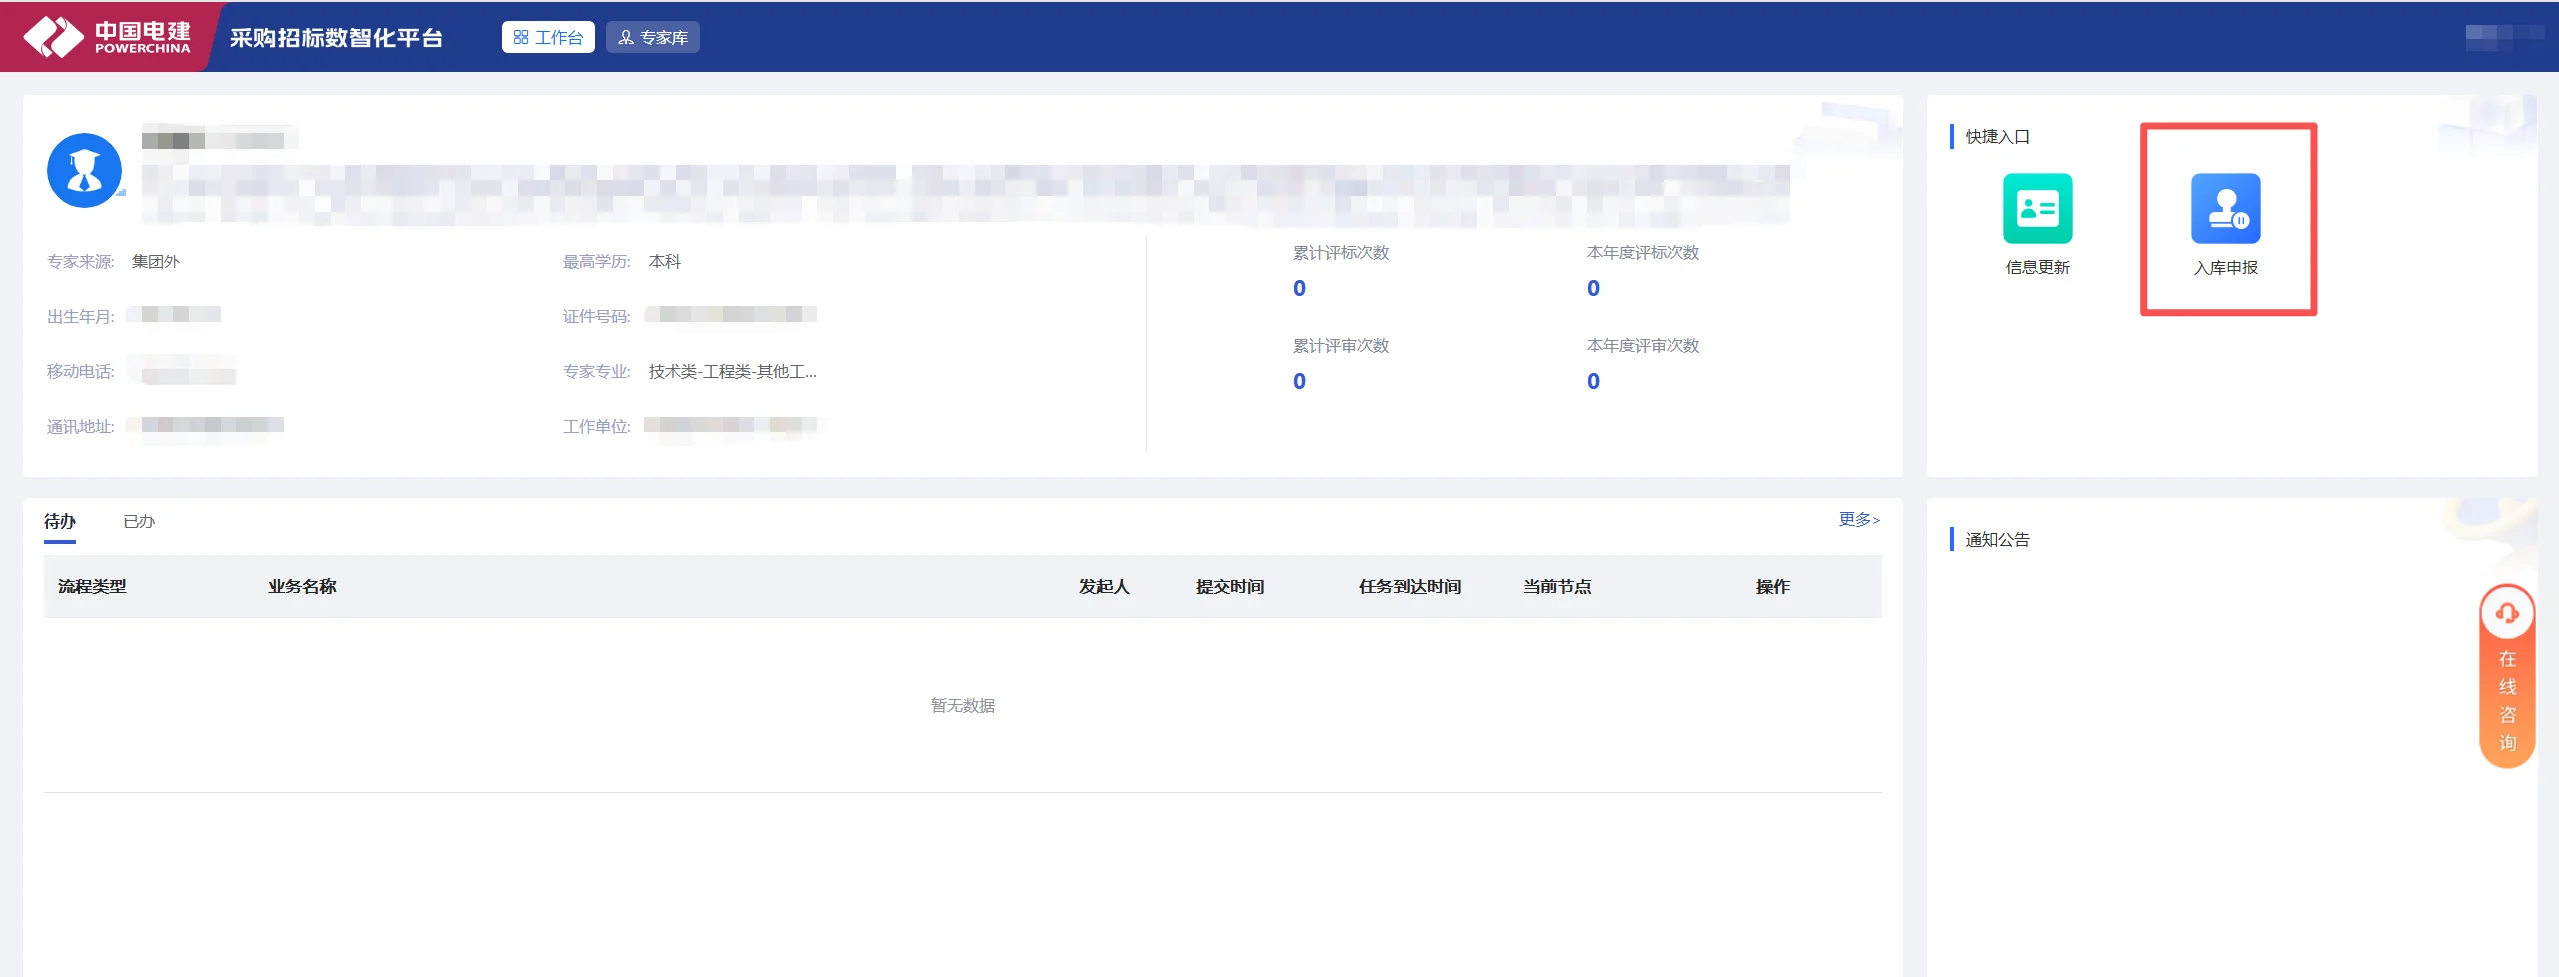Viewport: 2559px width, 977px height.
Task: Click the 当前节点 column header
Action: pyautogui.click(x=1557, y=586)
